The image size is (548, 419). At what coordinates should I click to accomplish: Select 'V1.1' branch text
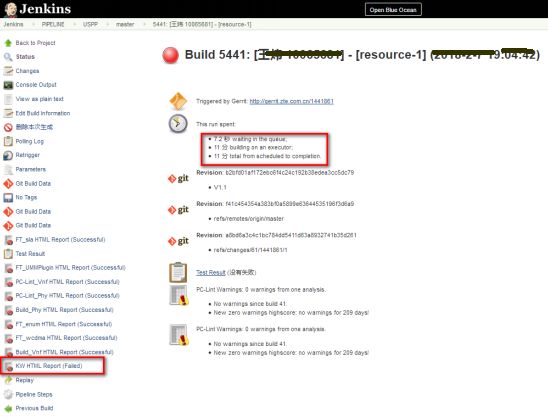[220, 188]
